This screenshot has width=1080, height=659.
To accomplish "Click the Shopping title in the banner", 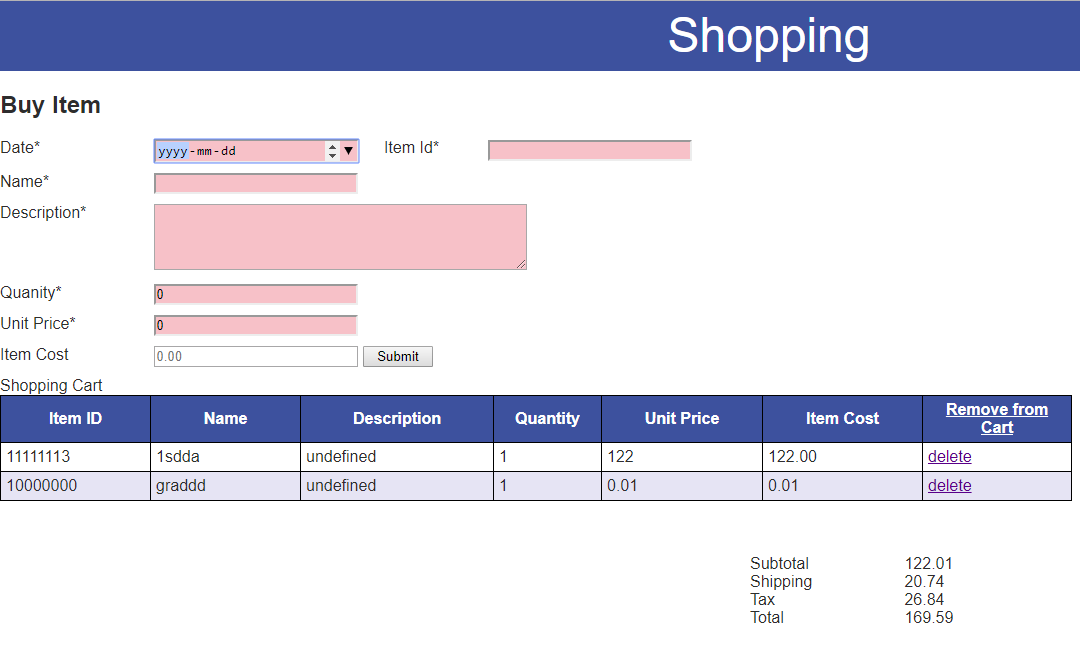I will coord(768,36).
